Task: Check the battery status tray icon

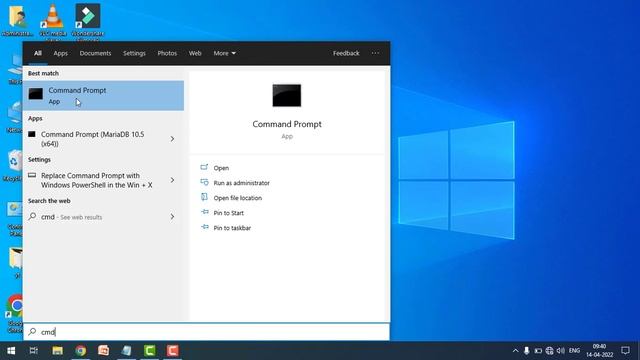Action: [538, 351]
